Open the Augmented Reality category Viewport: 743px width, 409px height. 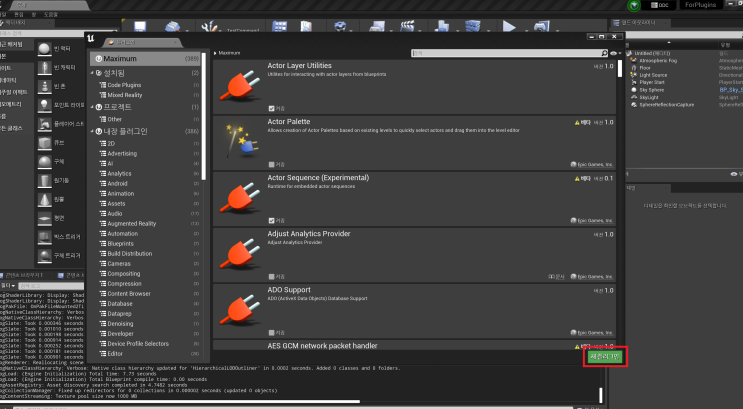pos(131,223)
